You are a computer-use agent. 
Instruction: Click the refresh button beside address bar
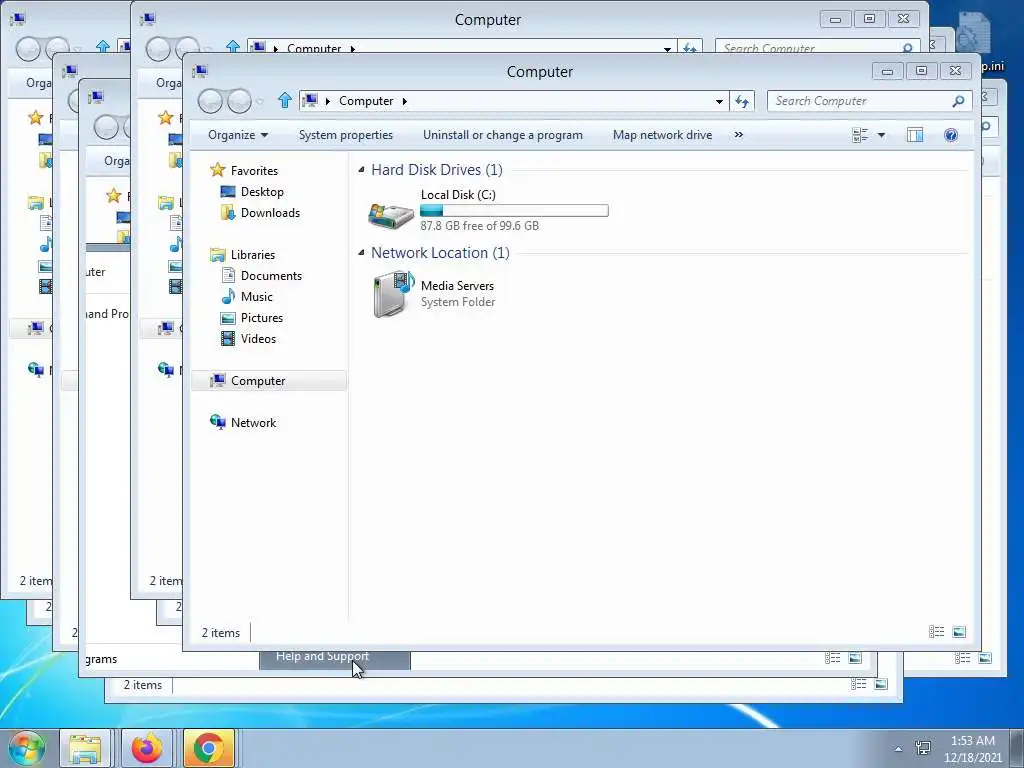(742, 101)
